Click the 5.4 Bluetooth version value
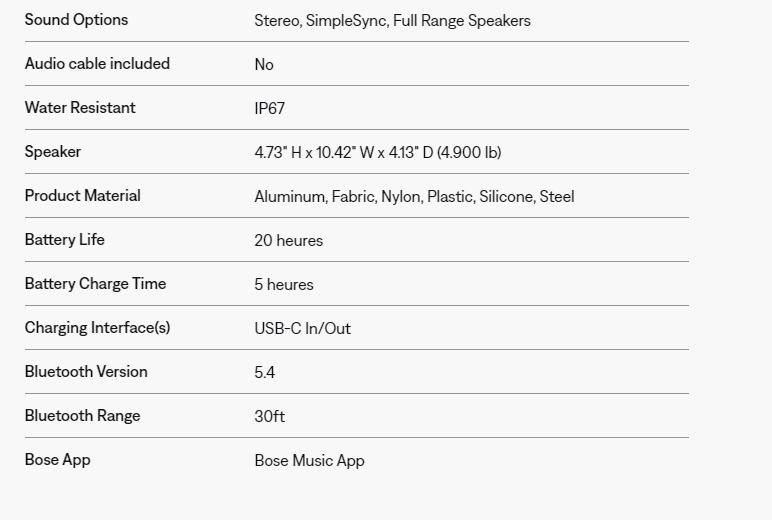This screenshot has width=772, height=528. [x=264, y=373]
